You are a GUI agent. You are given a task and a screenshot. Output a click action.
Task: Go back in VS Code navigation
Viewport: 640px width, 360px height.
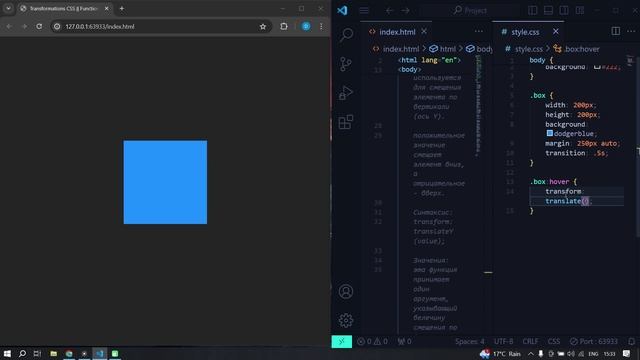click(389, 11)
